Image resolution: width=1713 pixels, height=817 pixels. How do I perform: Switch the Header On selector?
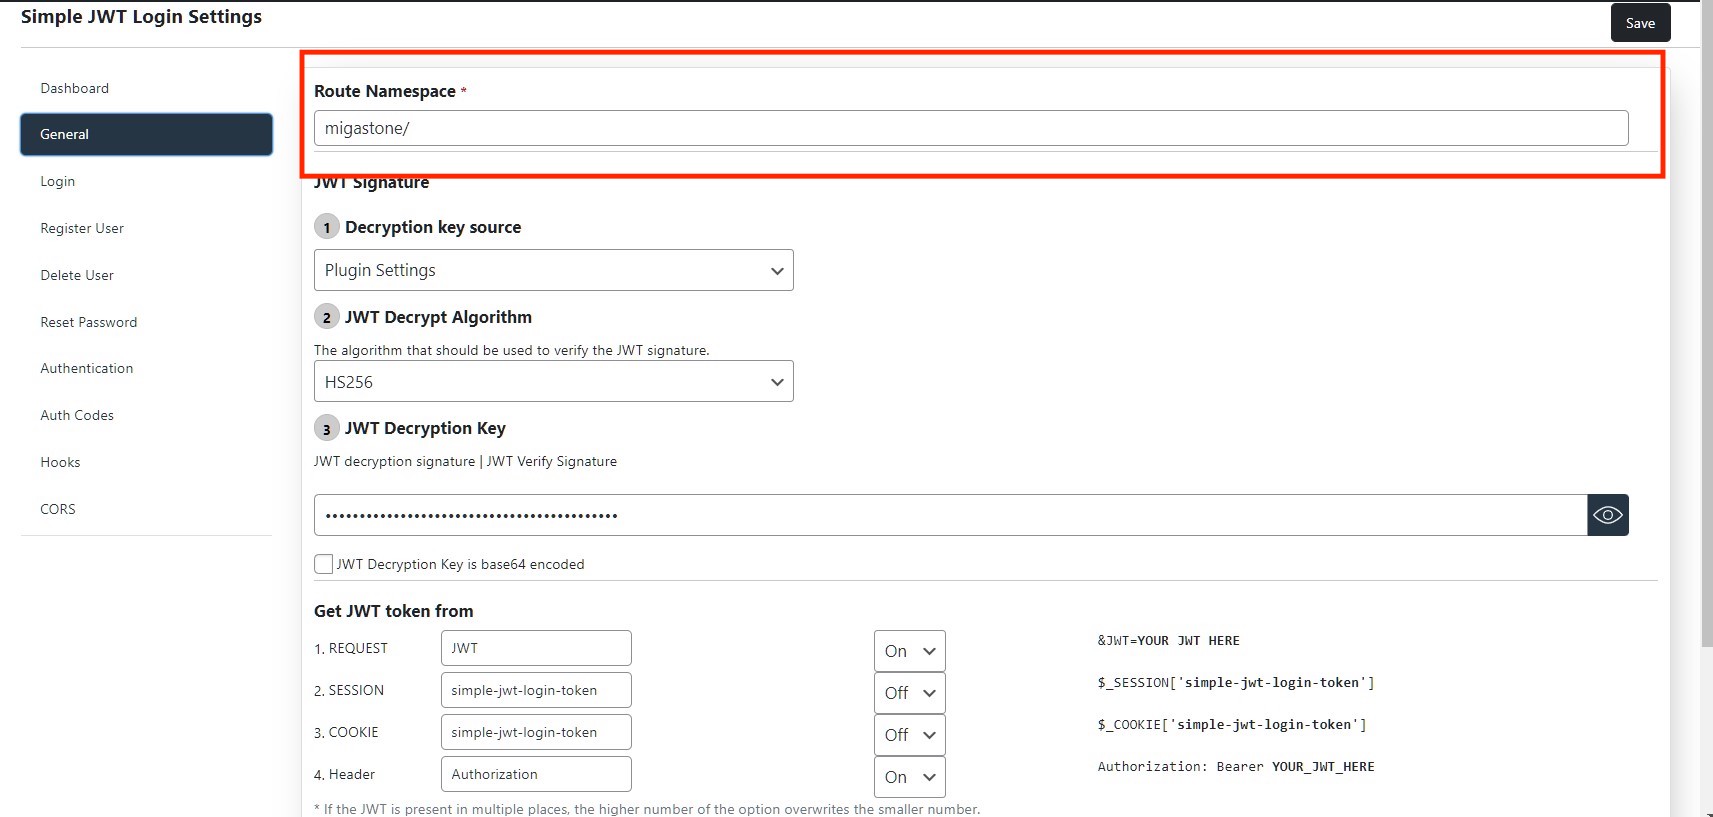point(909,777)
